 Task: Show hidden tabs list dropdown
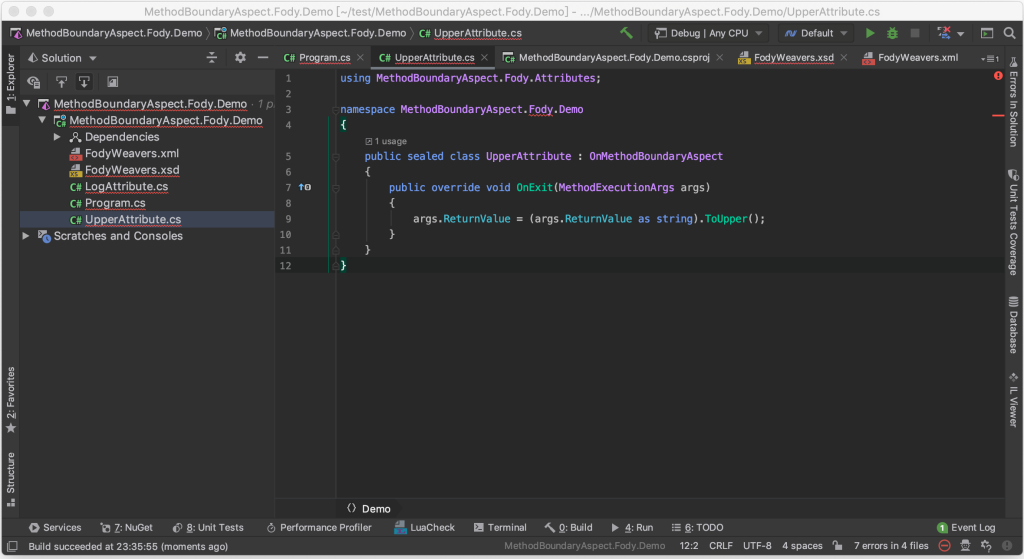(x=989, y=58)
